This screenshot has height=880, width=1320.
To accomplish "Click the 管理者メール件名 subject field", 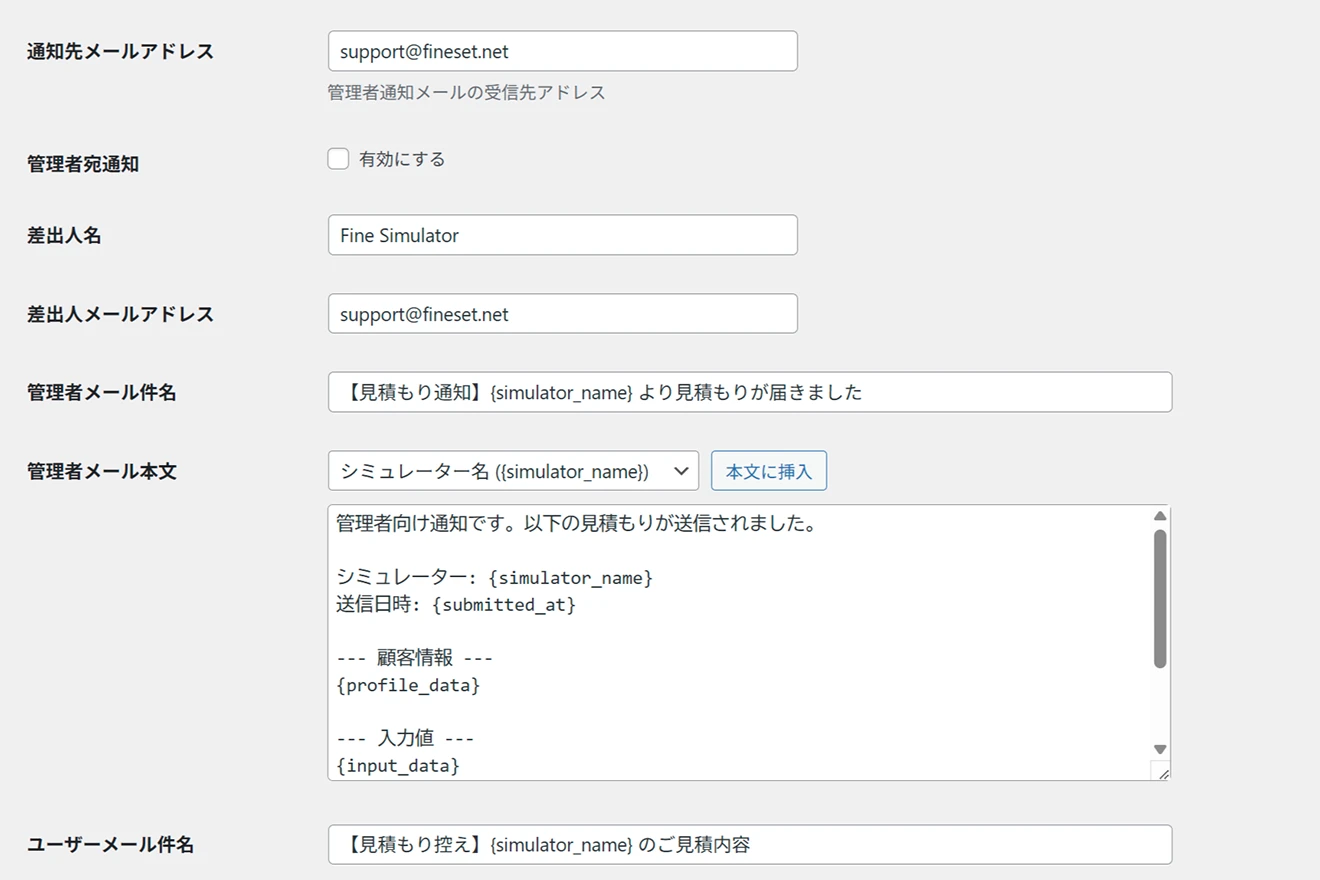I will pos(749,392).
